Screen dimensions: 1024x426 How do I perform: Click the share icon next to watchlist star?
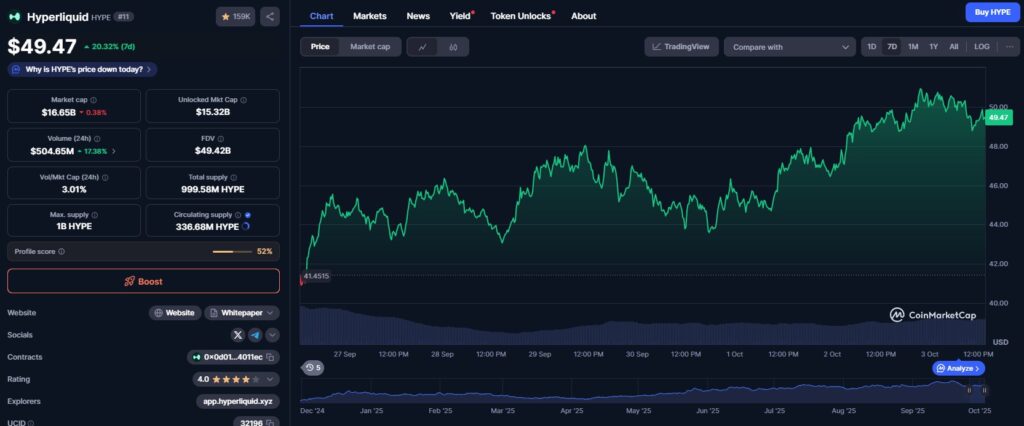coord(270,16)
